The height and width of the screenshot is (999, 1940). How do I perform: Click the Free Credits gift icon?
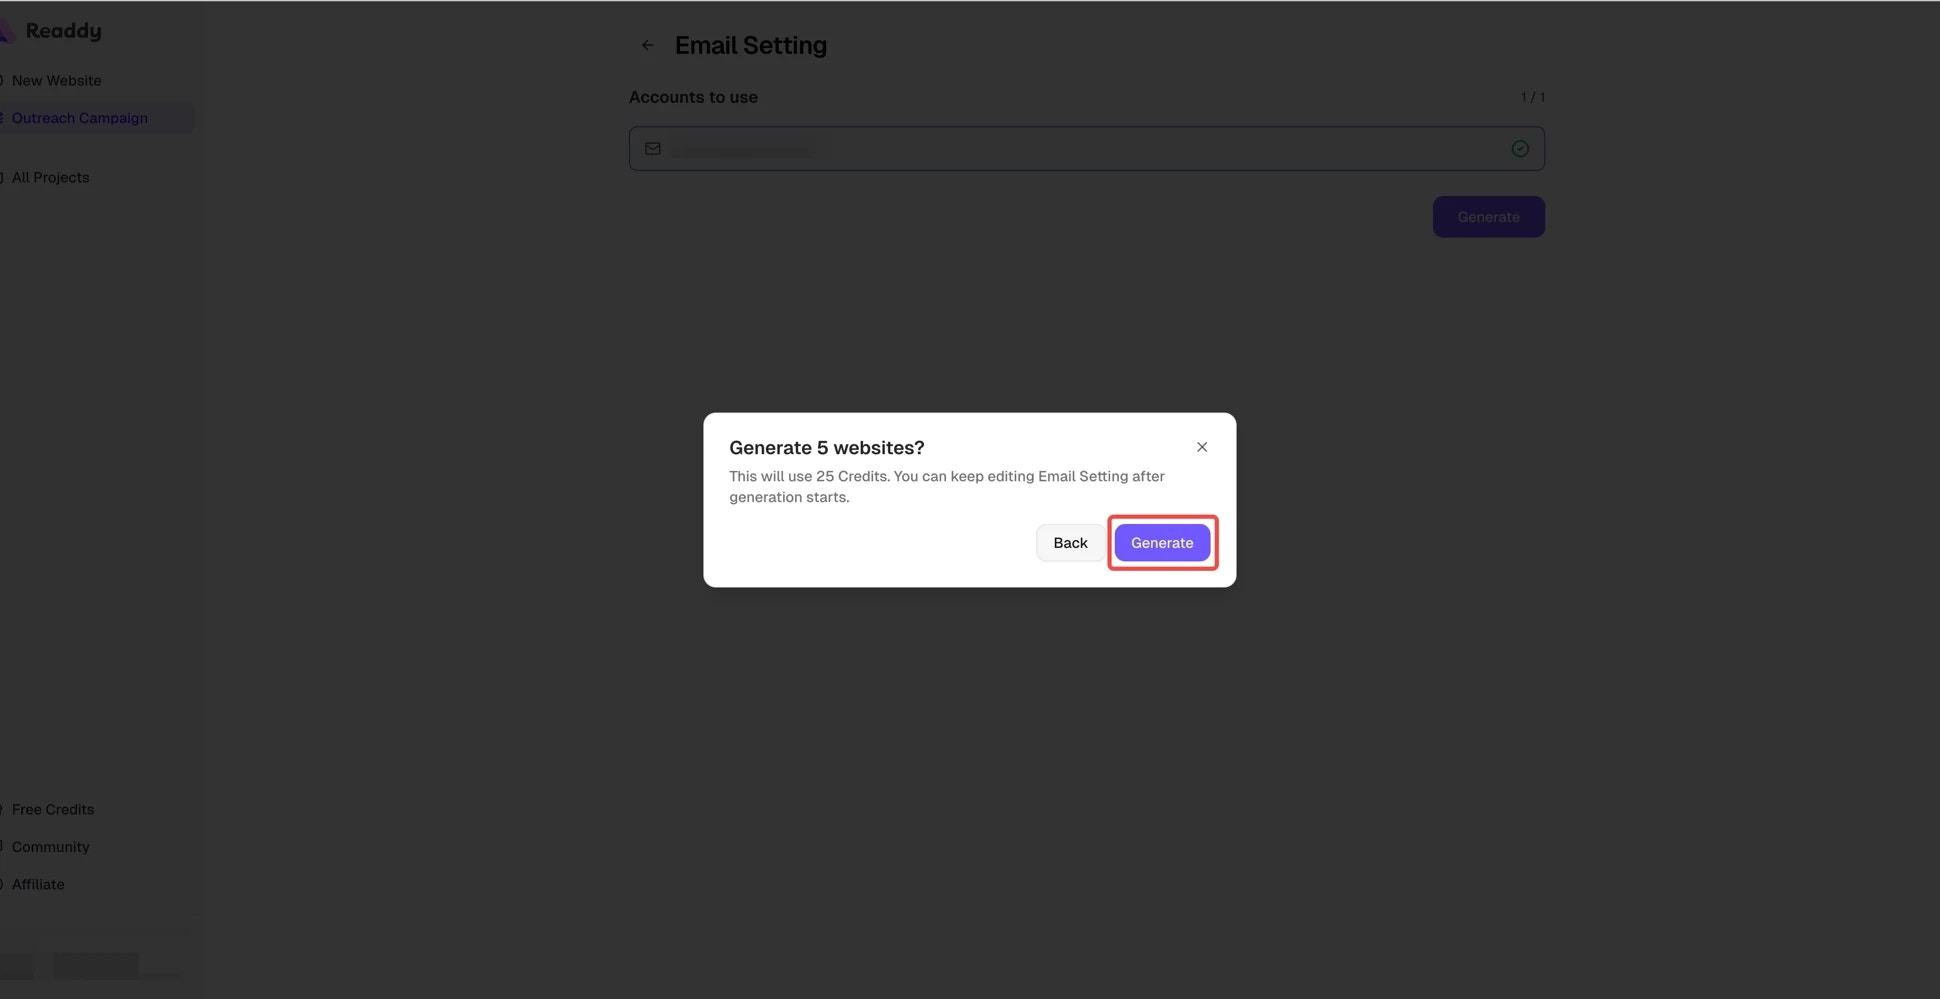(2, 809)
